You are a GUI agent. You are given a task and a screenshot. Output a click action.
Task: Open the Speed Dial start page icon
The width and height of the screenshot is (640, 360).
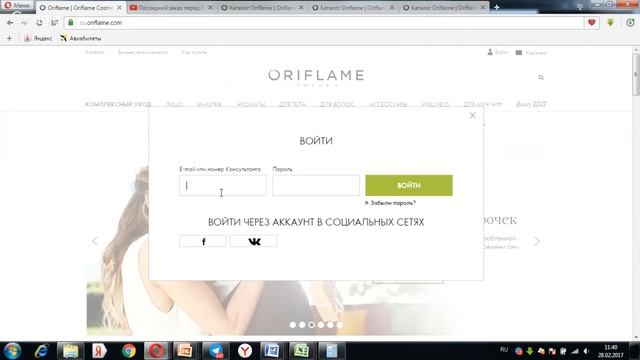click(54, 23)
